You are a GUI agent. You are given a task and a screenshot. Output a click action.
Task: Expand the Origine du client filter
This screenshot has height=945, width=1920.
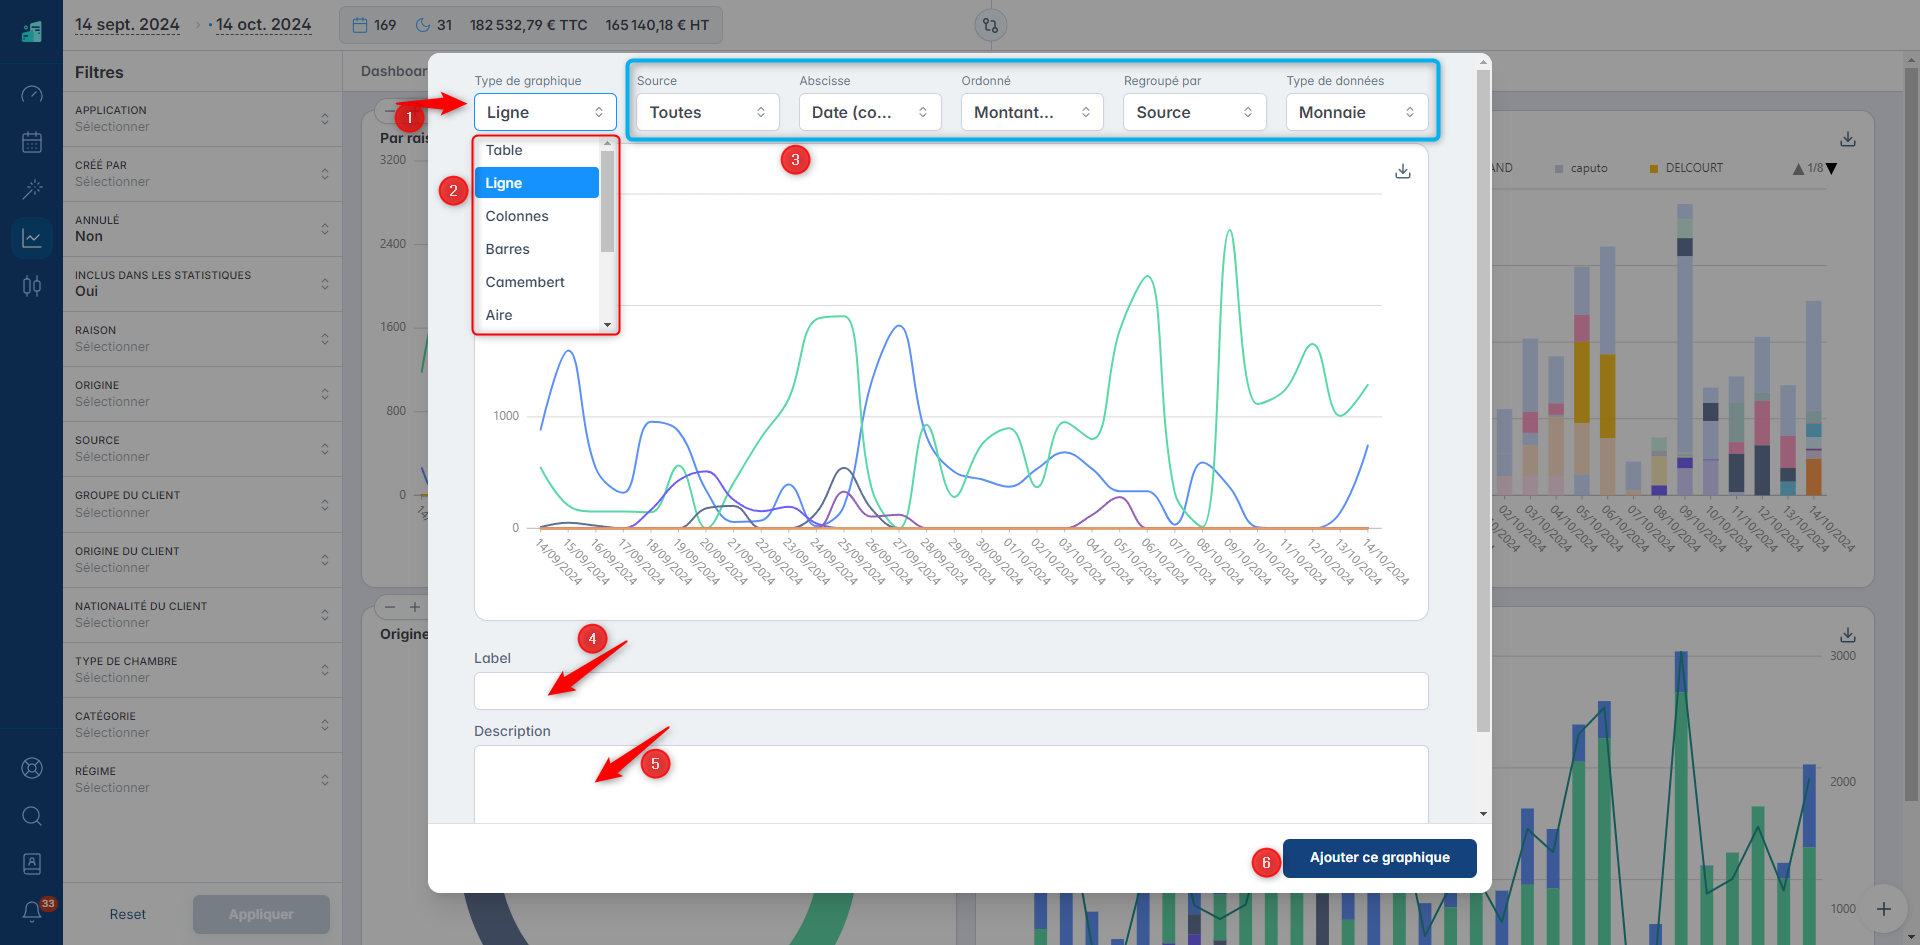pos(202,560)
